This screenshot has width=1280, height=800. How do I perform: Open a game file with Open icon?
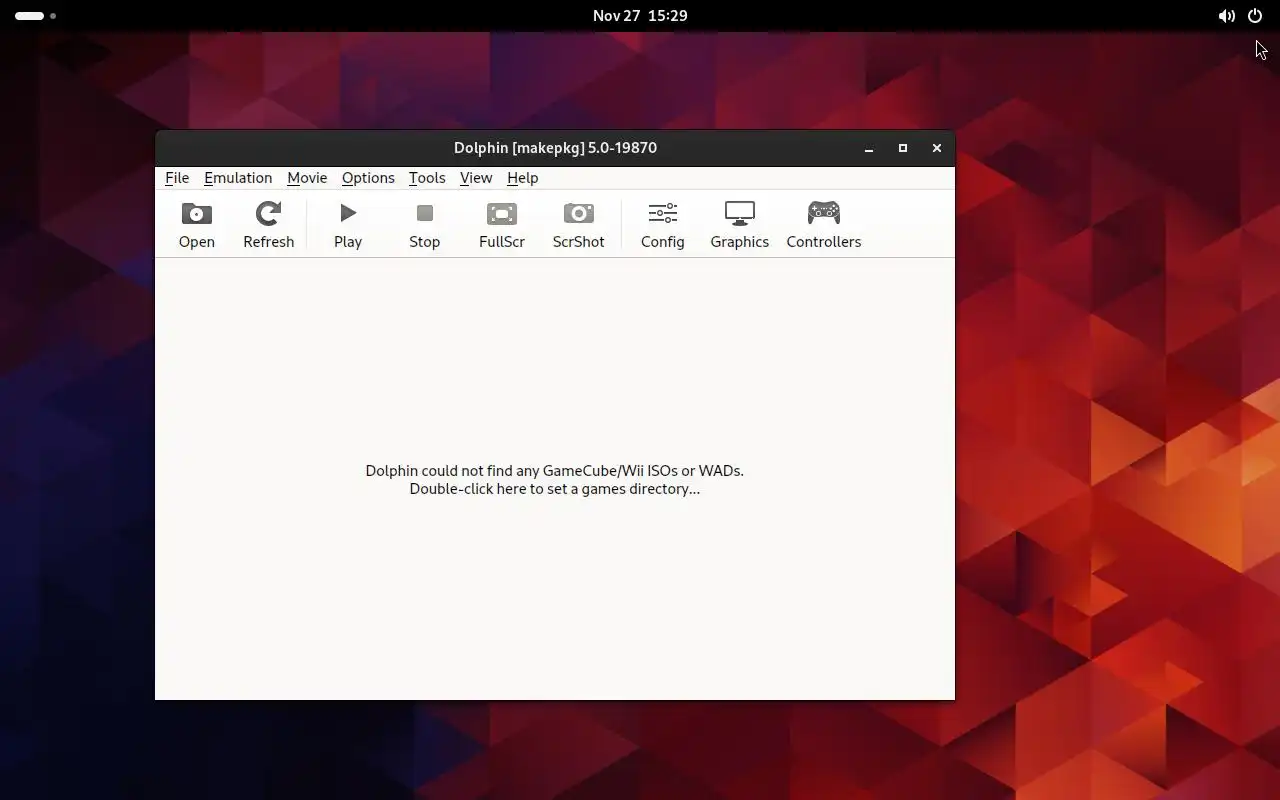point(196,224)
